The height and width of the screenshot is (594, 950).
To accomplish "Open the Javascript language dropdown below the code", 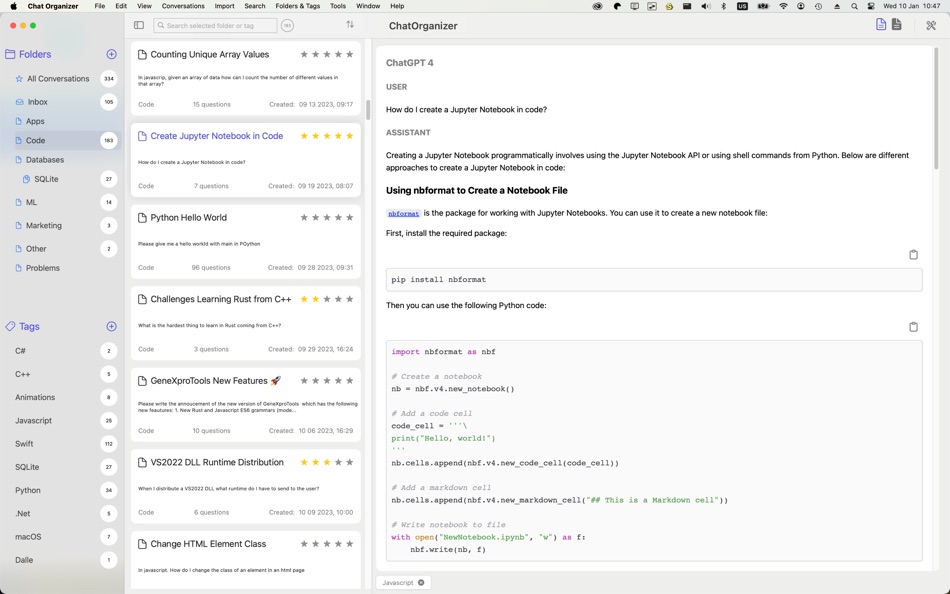I will point(400,582).
